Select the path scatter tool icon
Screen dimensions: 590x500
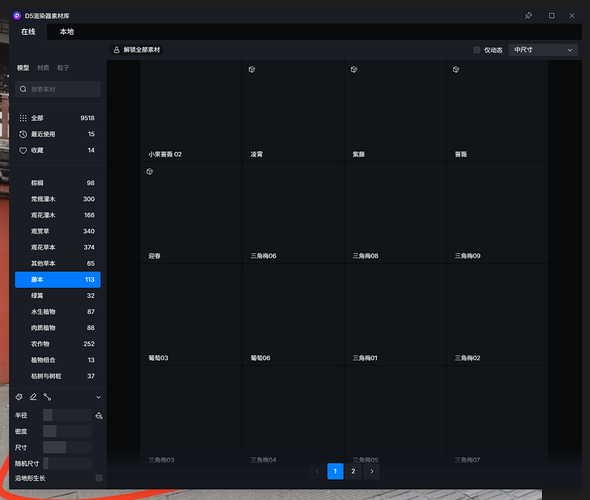(47, 397)
